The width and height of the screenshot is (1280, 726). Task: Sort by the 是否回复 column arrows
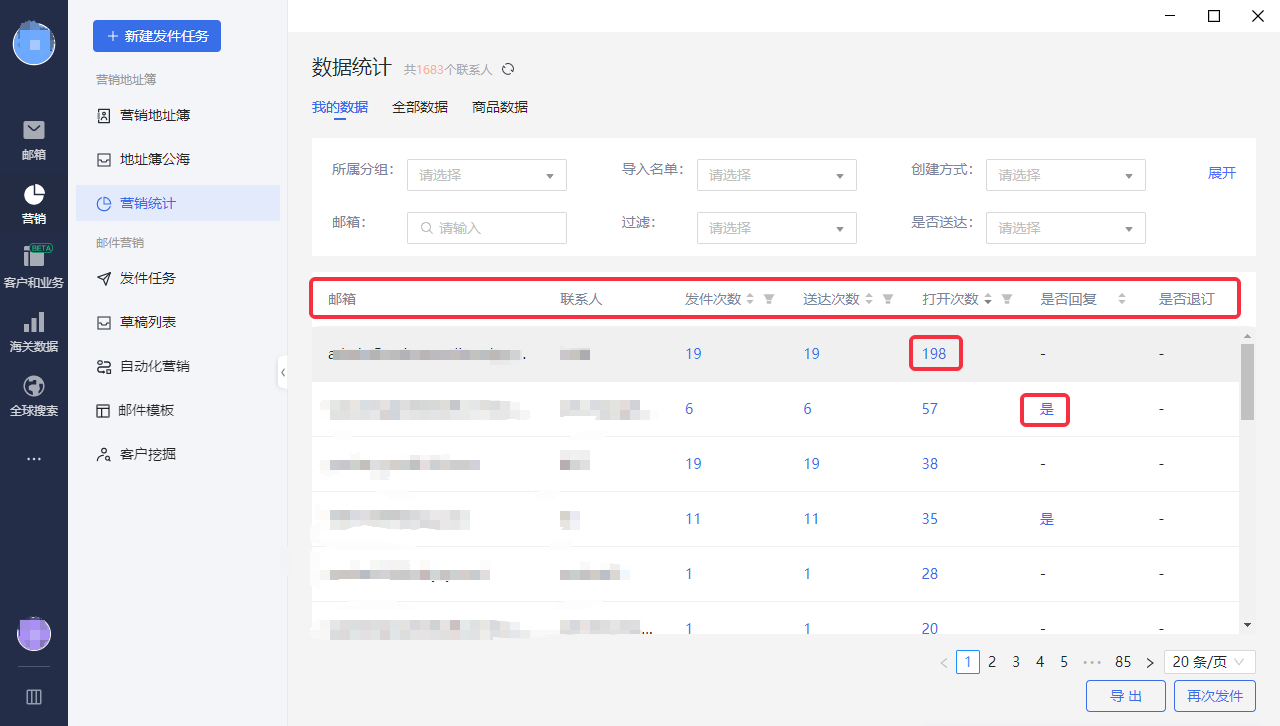coord(1122,299)
